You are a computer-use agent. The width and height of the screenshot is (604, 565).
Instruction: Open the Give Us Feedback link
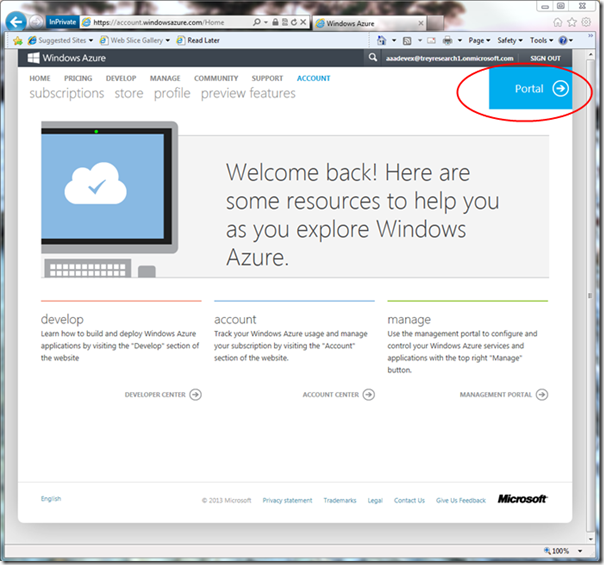461,500
